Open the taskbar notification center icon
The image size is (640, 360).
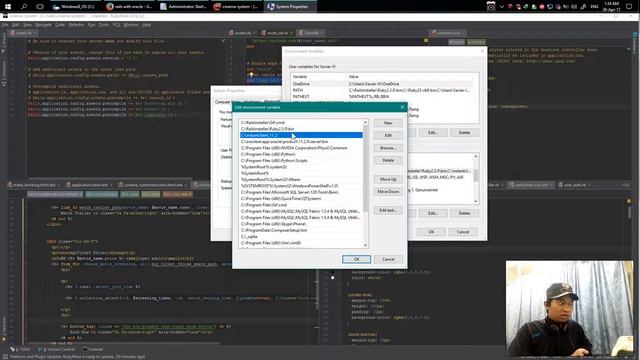(x=629, y=7)
